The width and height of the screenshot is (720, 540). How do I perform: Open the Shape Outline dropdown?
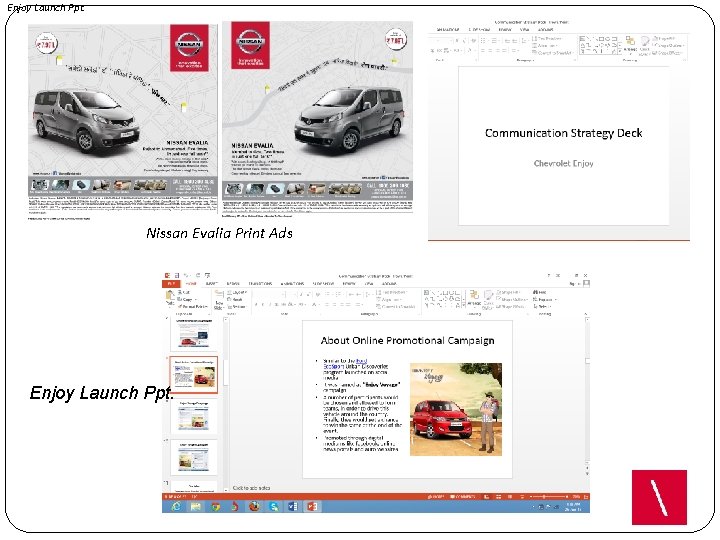point(511,299)
